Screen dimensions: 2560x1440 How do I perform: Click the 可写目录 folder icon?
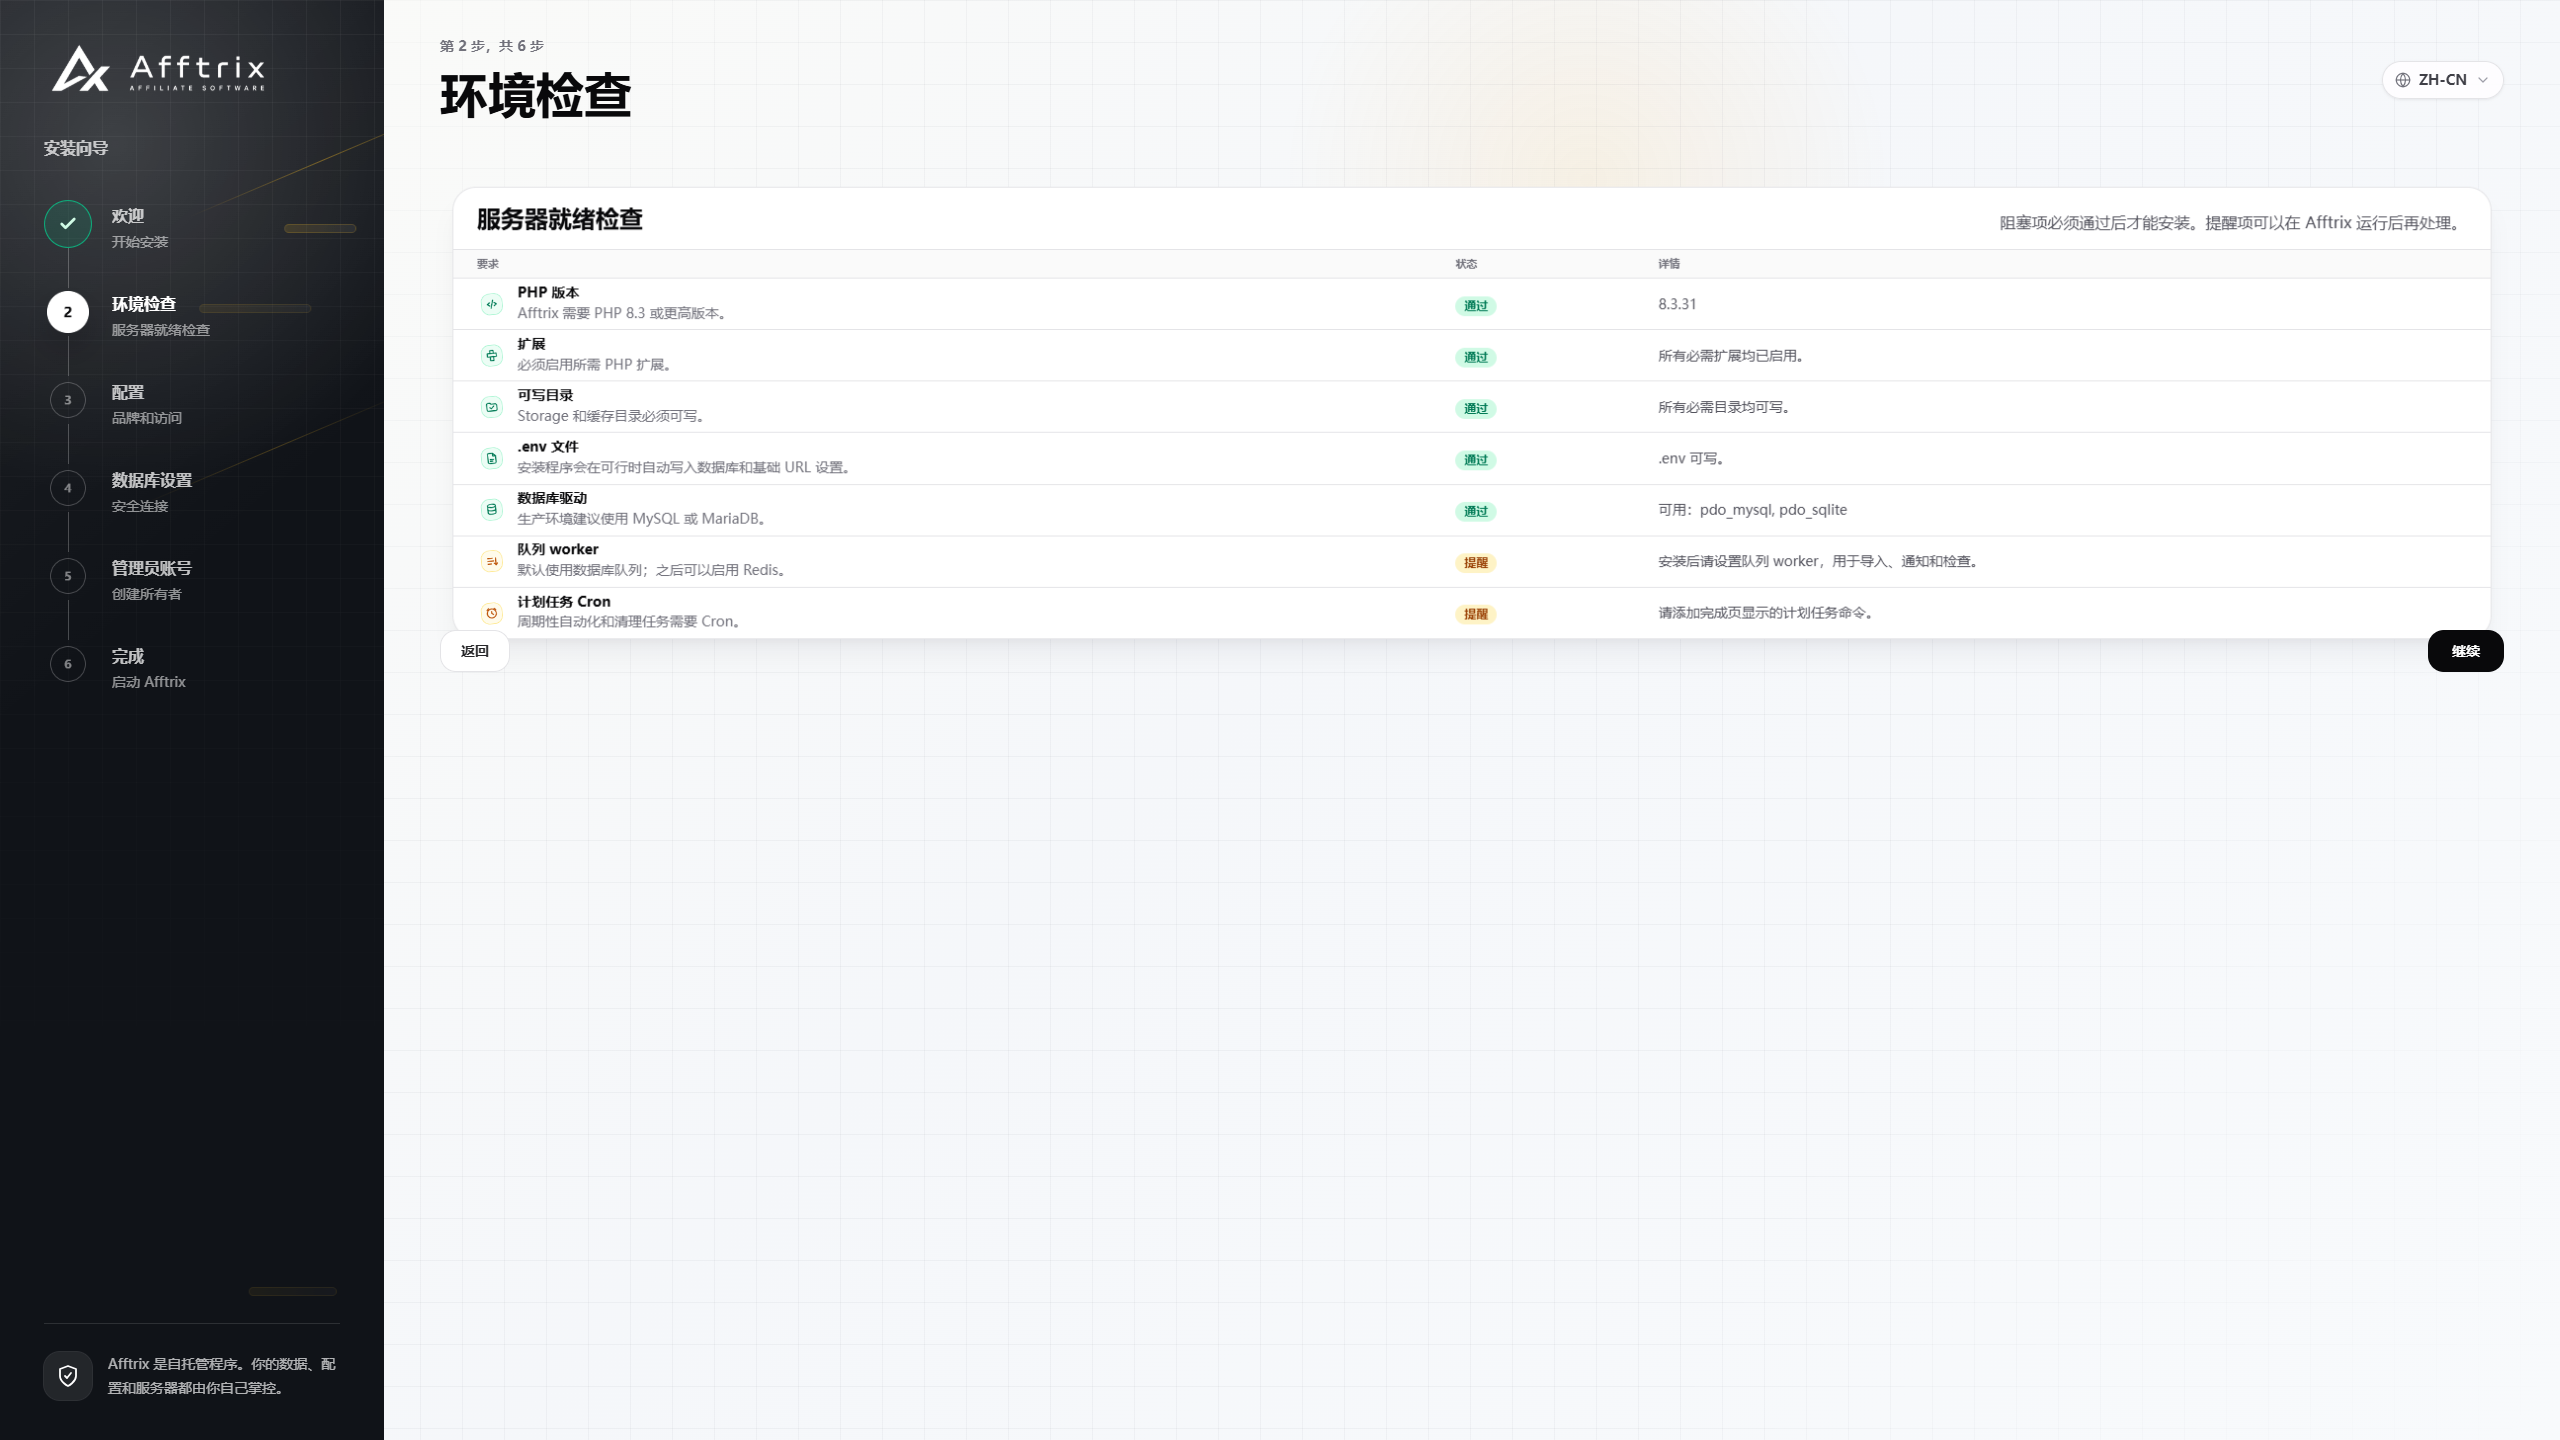click(x=491, y=407)
